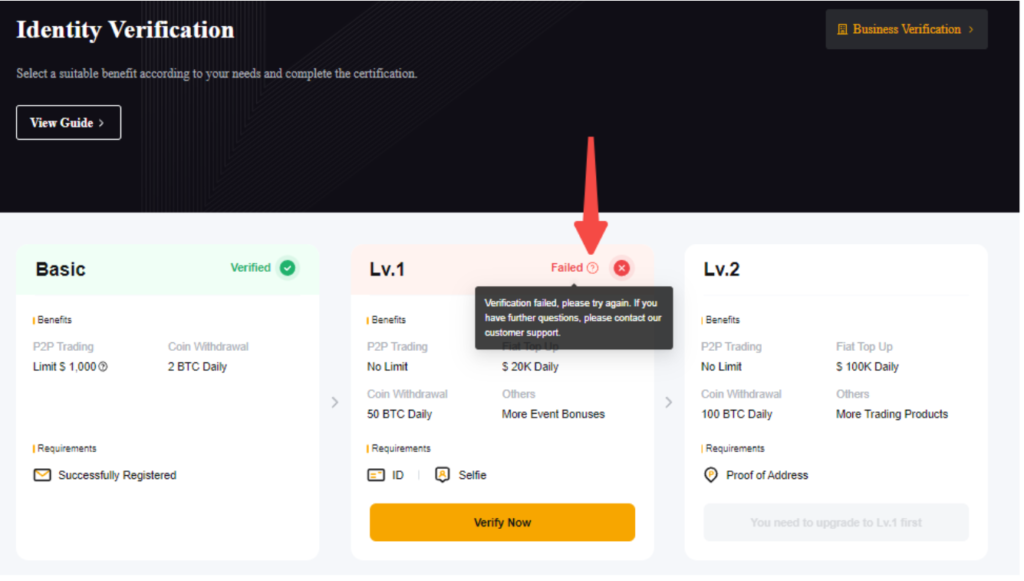Select the Lv.2 card heading
Viewport: 1024px width, 581px height.
point(721,269)
